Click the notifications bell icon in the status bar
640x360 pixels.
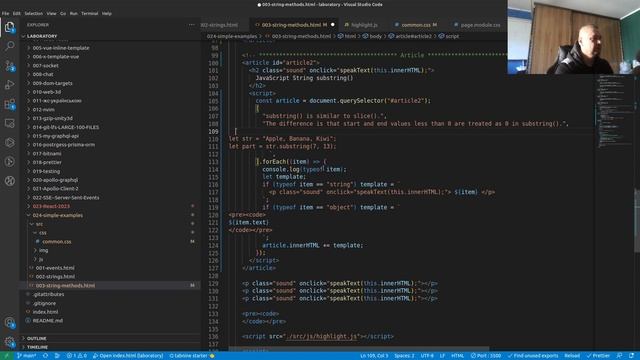(x=631, y=356)
